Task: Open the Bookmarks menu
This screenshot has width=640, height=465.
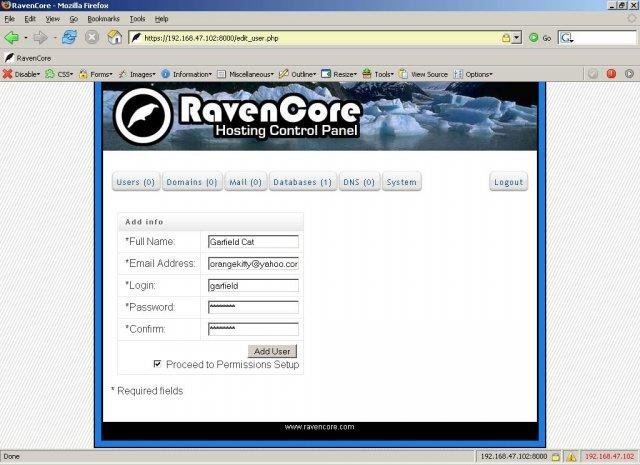Action: (x=104, y=19)
